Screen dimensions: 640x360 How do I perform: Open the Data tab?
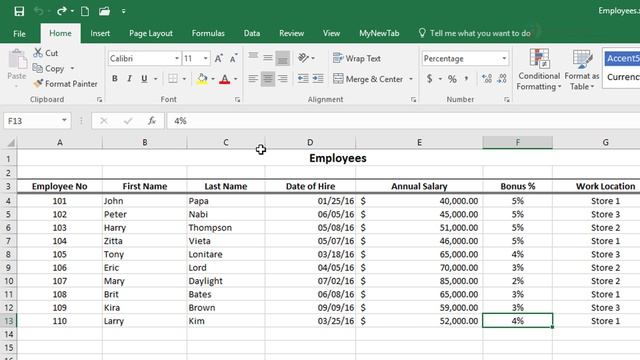[252, 33]
